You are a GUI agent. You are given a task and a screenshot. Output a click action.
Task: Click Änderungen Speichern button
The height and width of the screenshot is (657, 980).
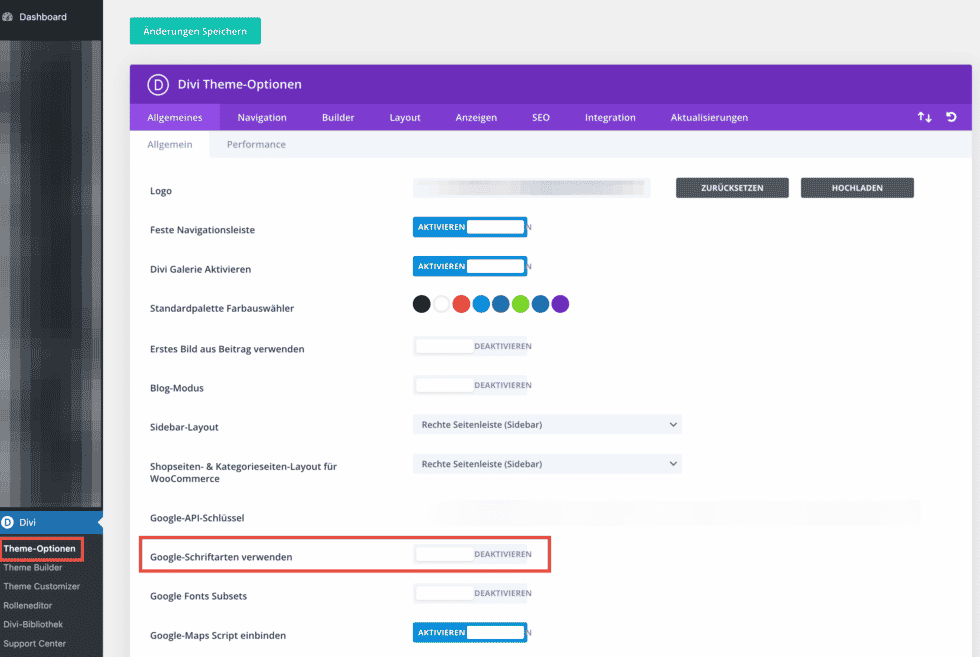195,31
